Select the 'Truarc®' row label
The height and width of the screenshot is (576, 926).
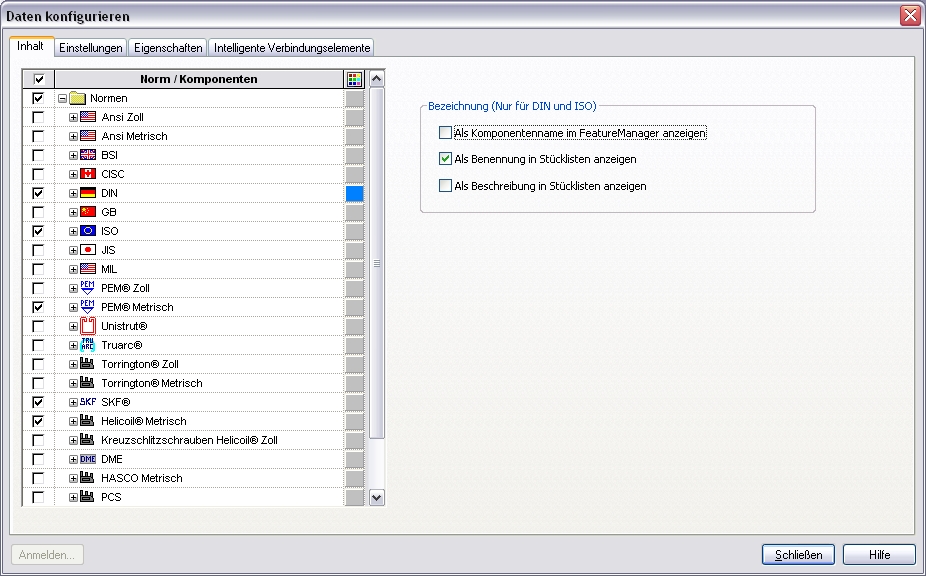point(122,345)
